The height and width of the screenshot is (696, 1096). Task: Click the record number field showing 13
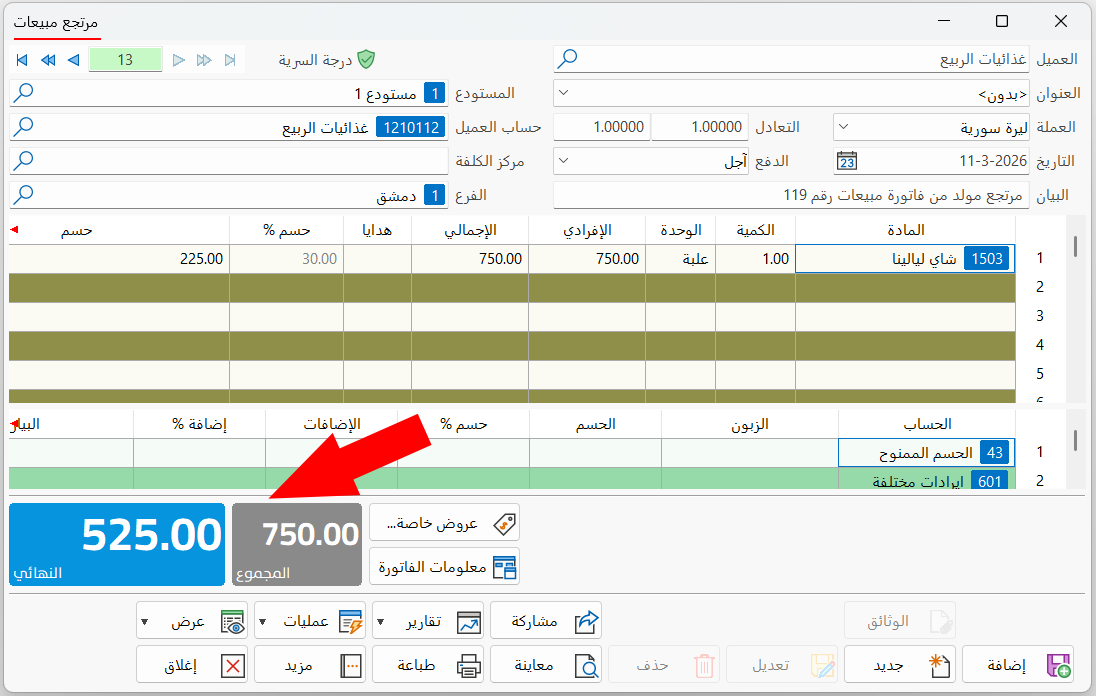click(126, 60)
